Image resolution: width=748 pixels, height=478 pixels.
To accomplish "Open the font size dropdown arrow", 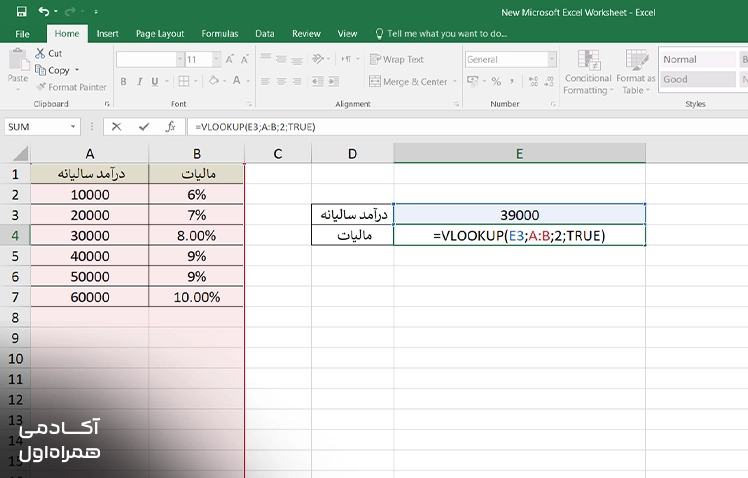I will (216, 59).
